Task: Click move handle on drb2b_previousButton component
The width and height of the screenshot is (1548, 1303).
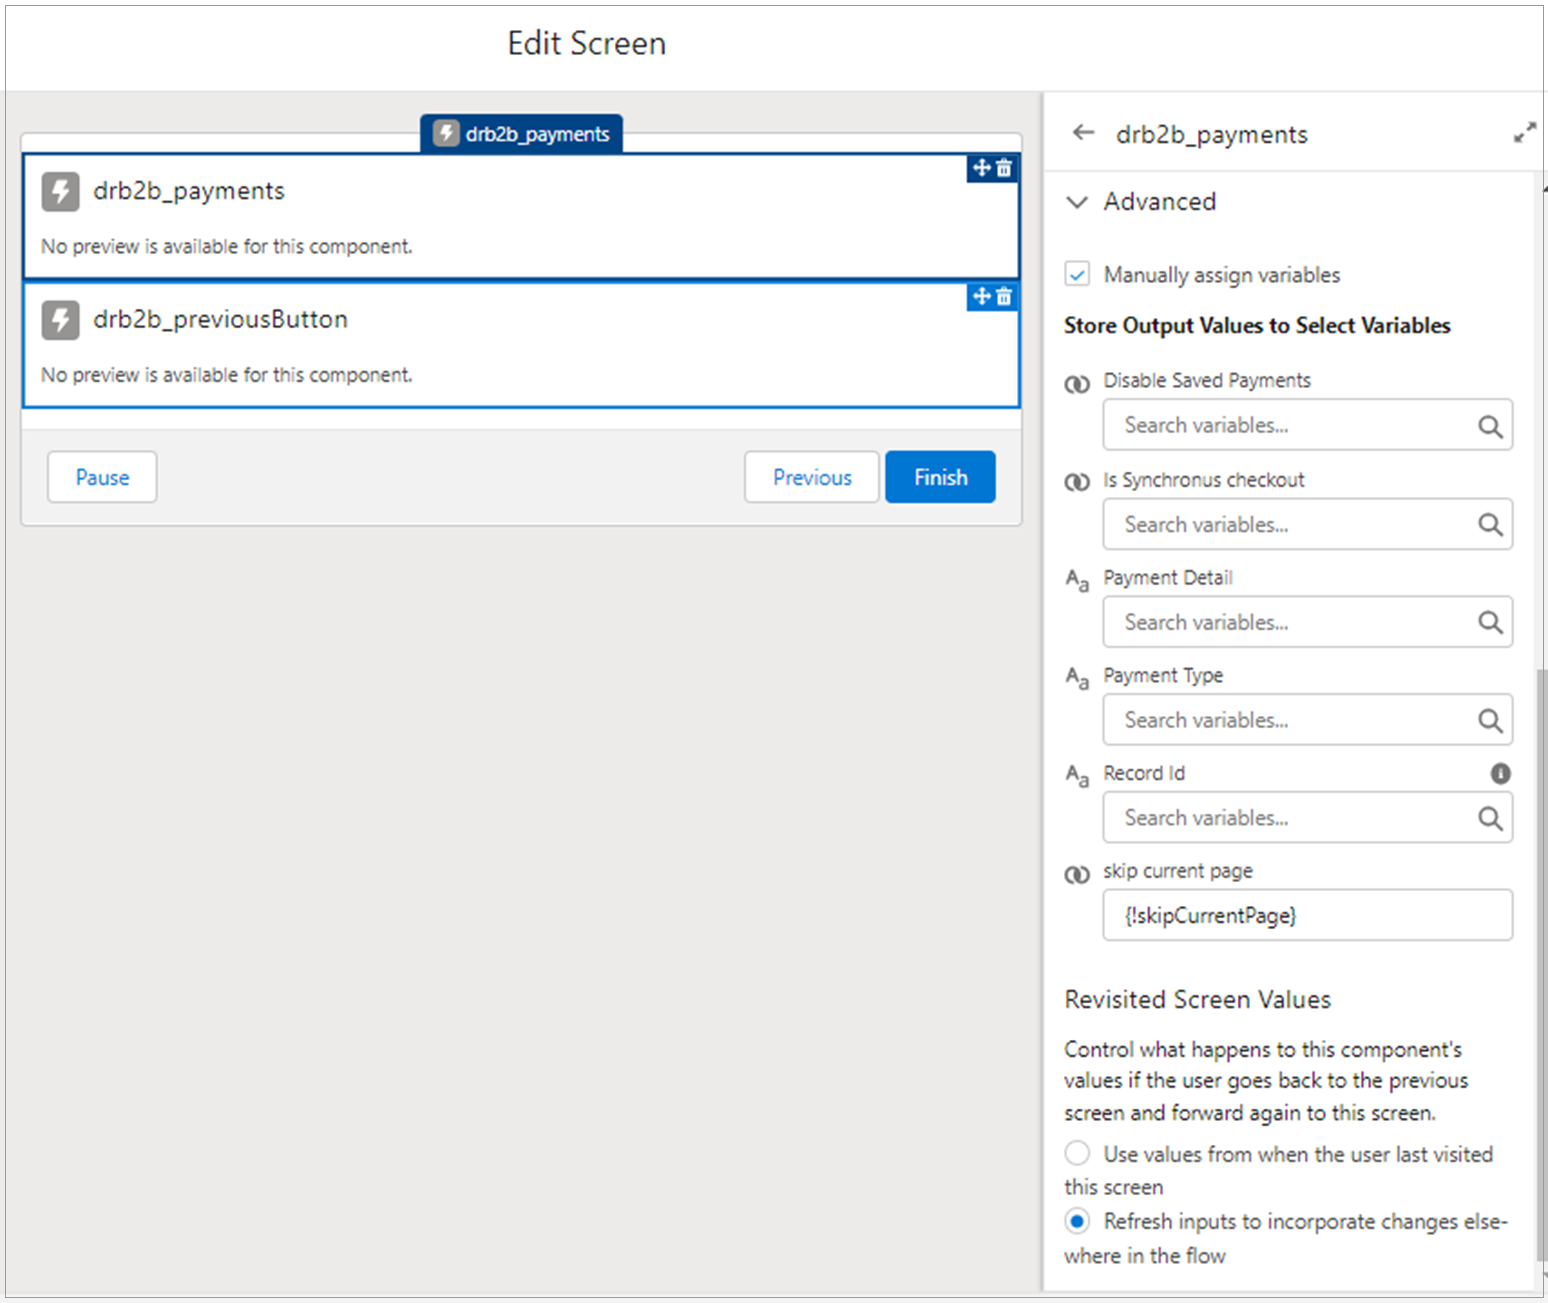Action: point(982,296)
